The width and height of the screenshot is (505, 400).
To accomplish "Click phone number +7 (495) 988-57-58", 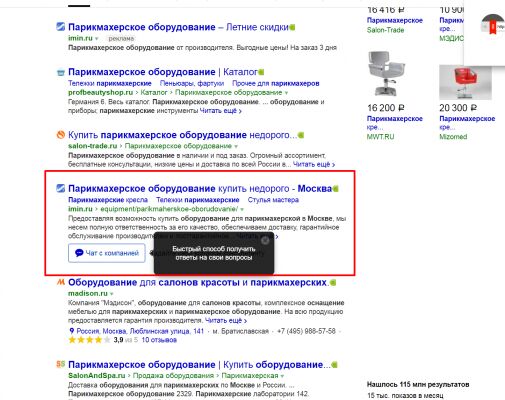I will [x=306, y=331].
